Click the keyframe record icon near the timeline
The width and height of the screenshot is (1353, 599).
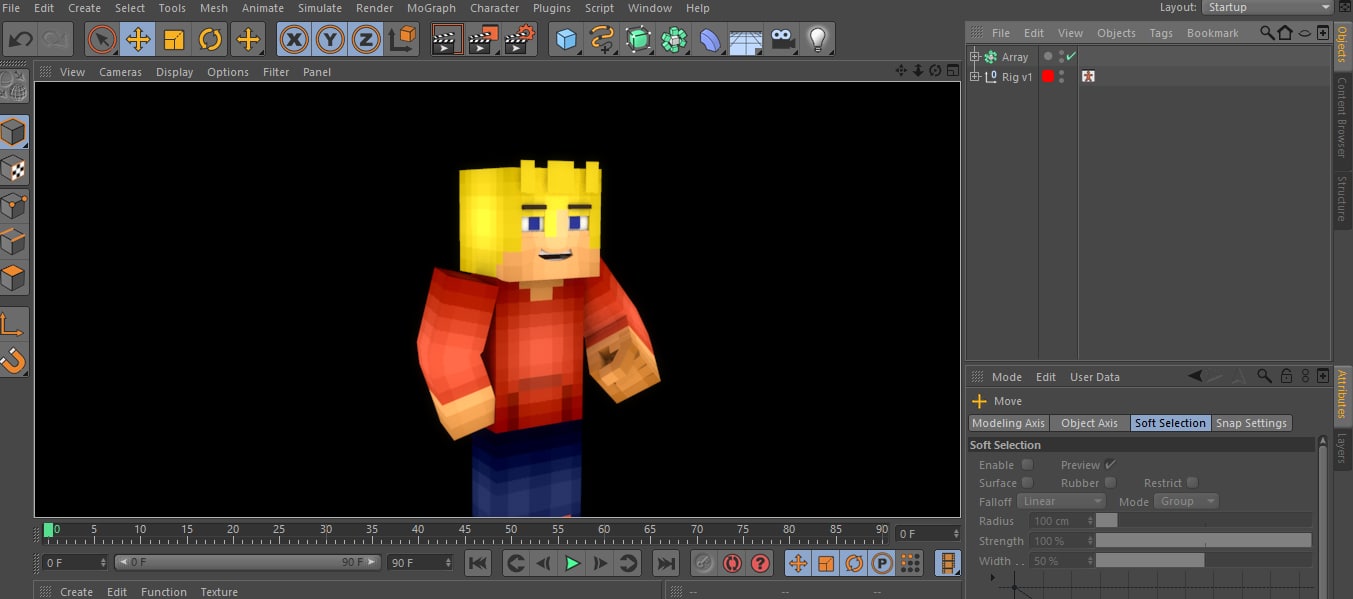tap(732, 563)
